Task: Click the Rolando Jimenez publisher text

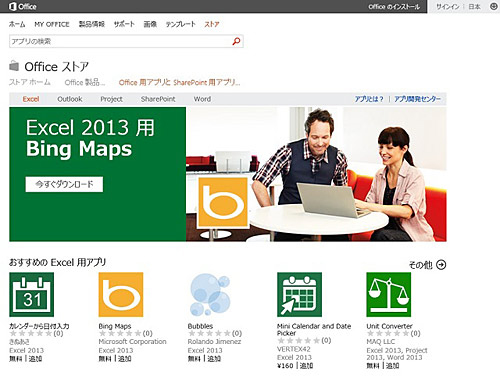Action: [x=214, y=342]
